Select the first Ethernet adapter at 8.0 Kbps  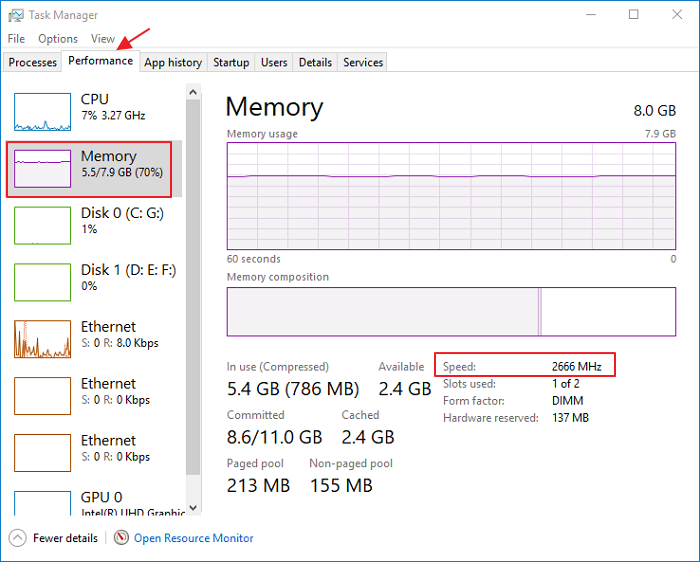tap(94, 339)
